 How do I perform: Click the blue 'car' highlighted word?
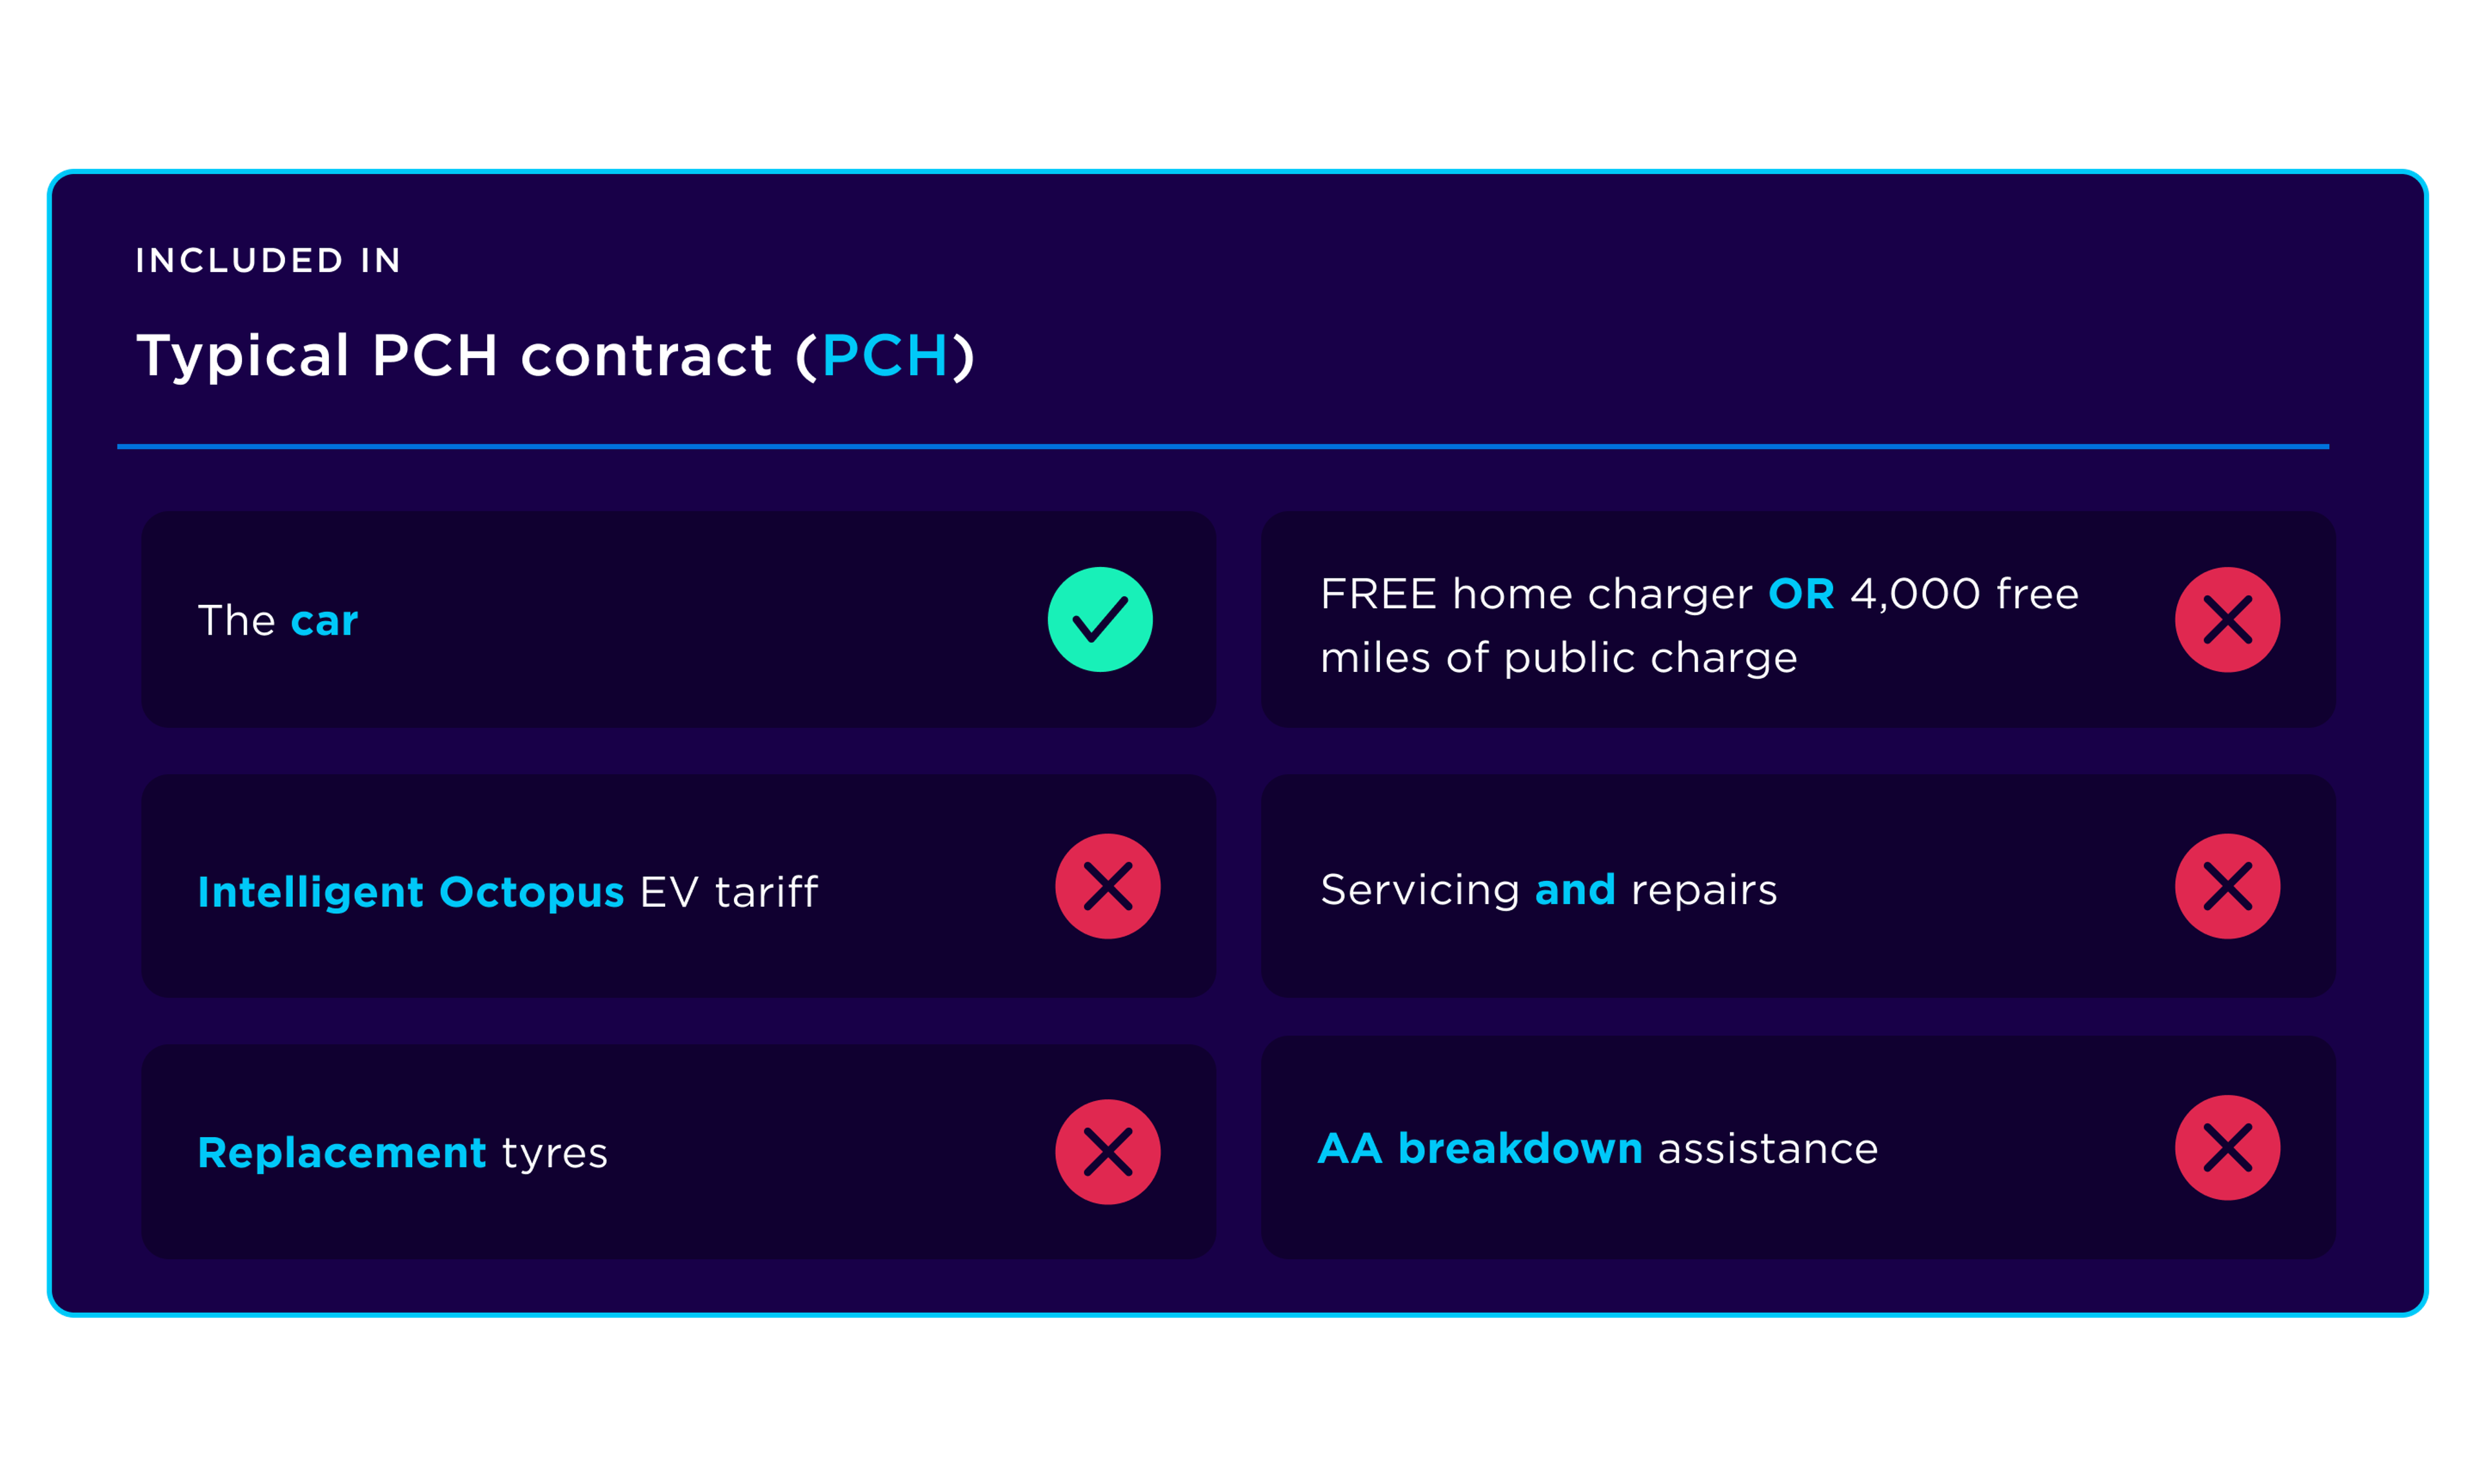(324, 622)
